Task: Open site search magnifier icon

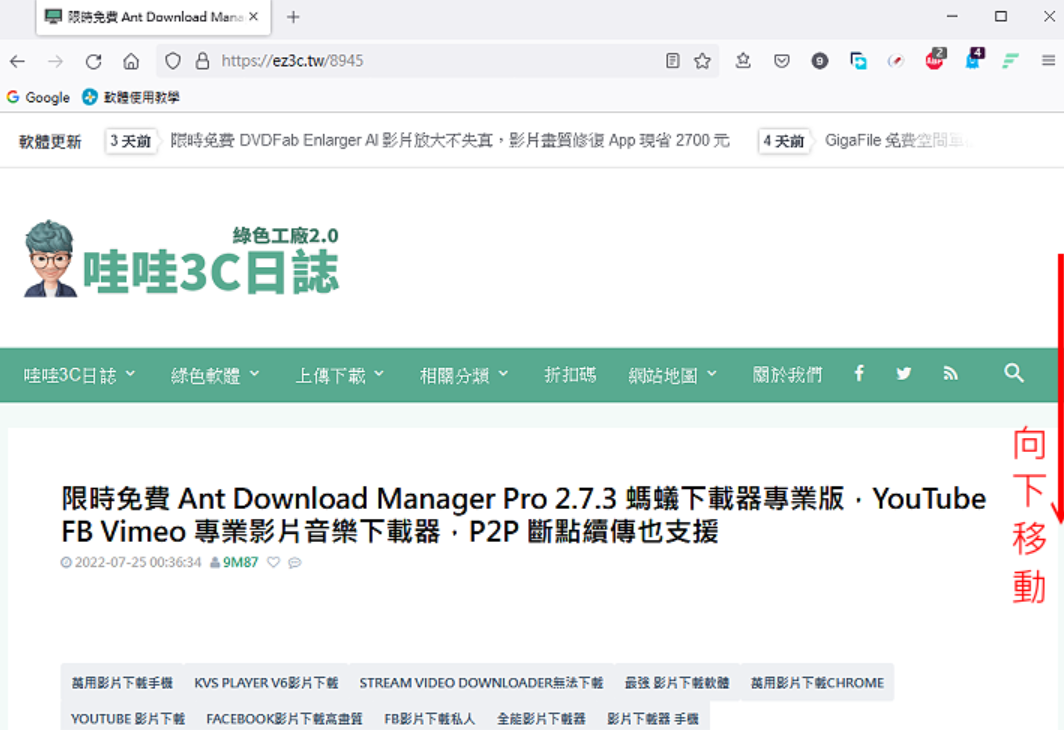Action: coord(1014,373)
